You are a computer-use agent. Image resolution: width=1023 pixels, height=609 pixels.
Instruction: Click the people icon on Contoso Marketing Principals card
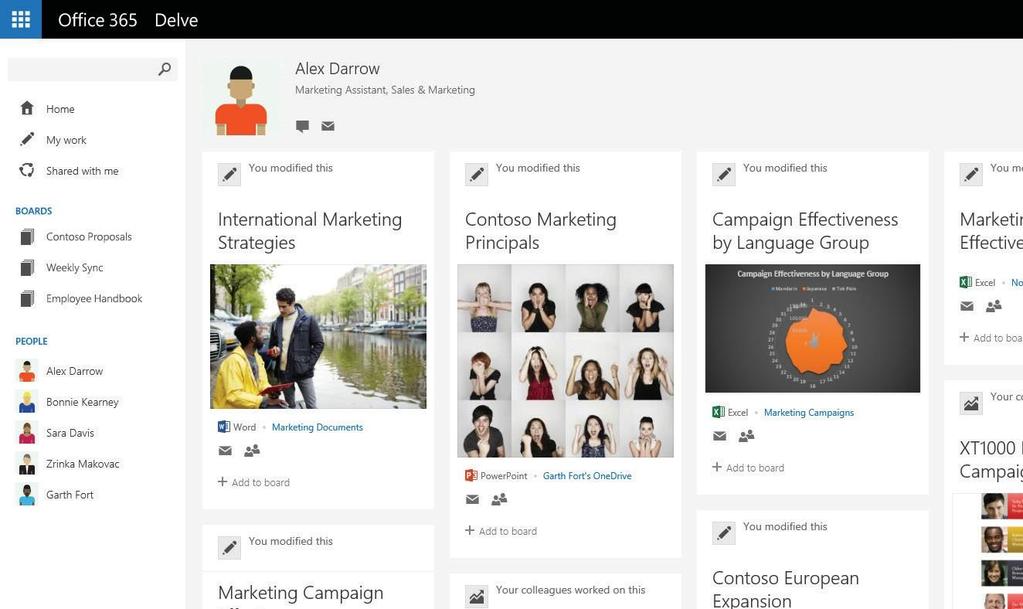point(499,499)
